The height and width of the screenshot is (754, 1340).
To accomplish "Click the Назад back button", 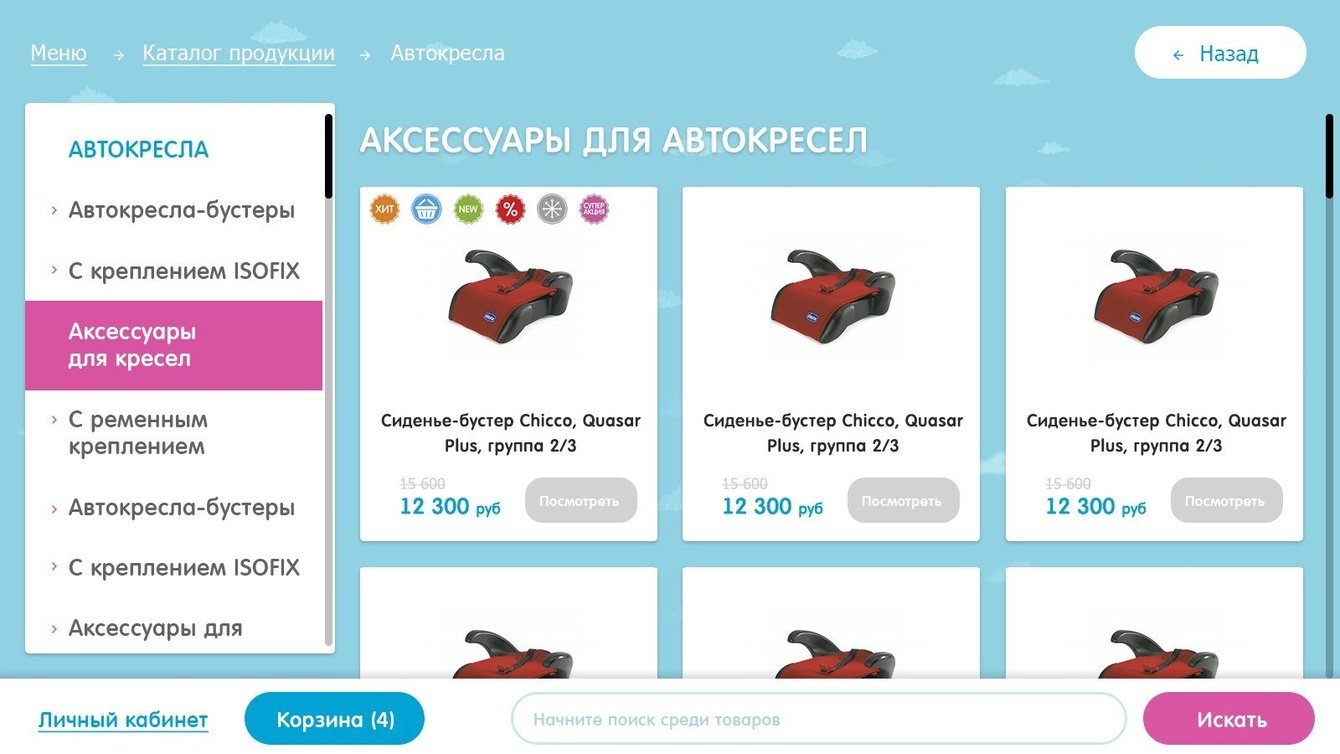I will click(x=1220, y=53).
